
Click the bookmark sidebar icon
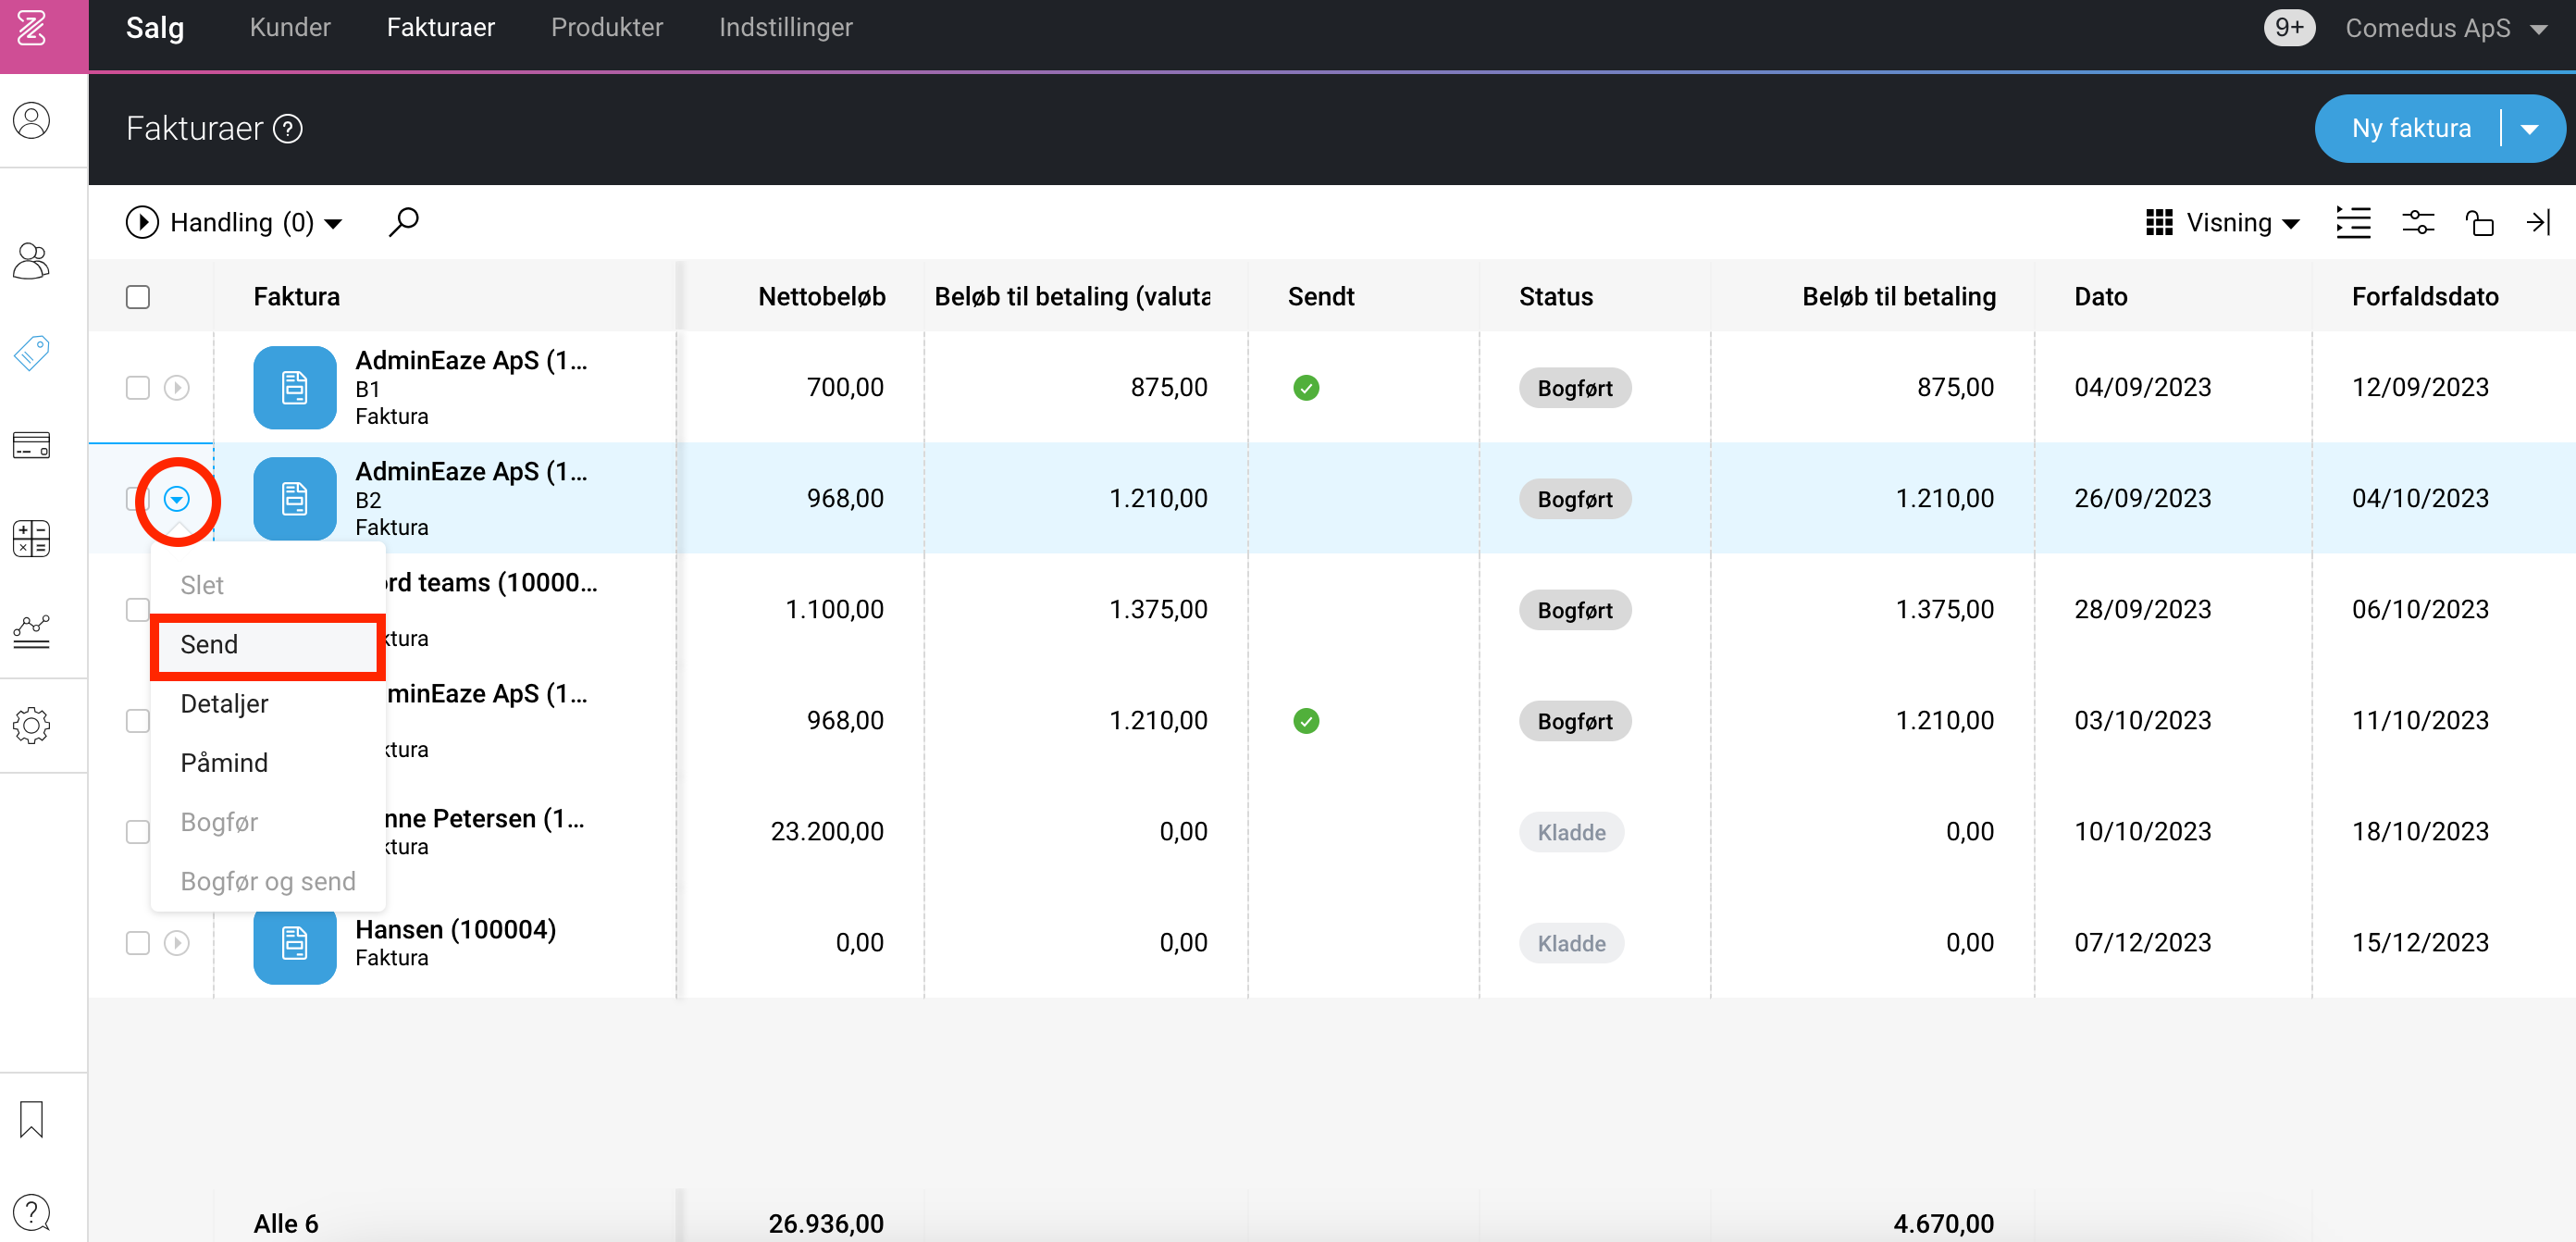32,1120
